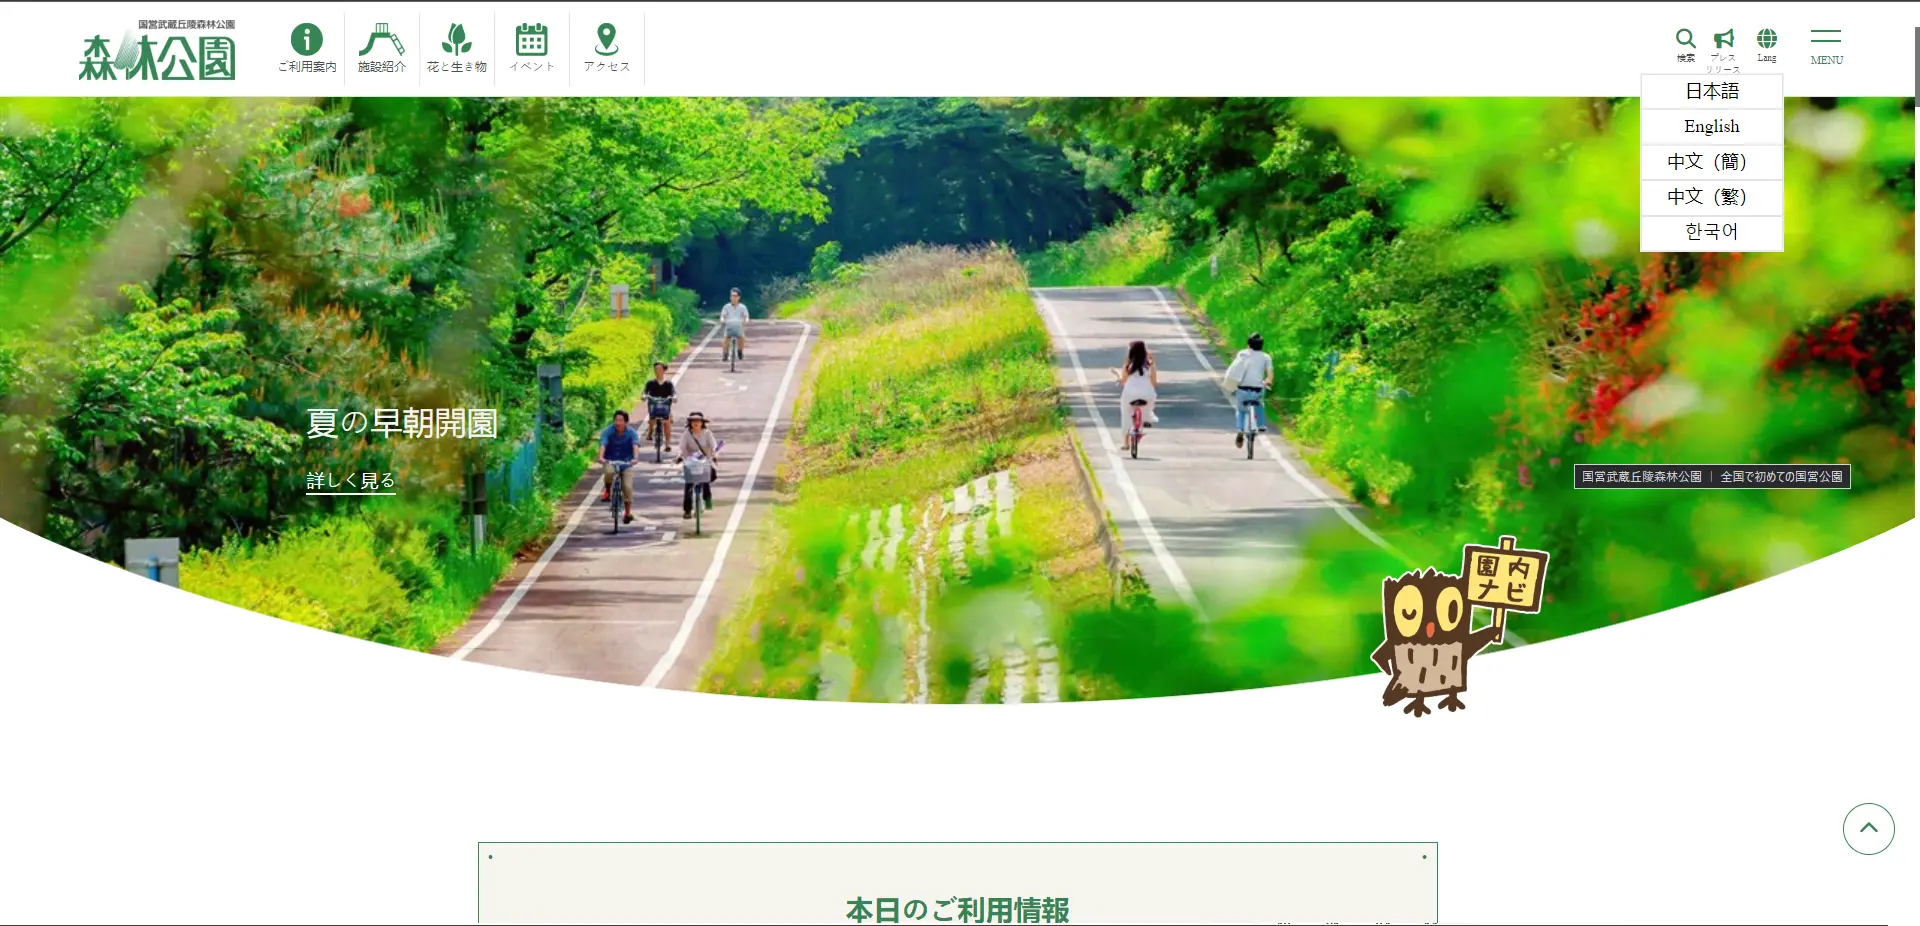Click the 夏の早朝開園 banner heading
1920x926 pixels.
tap(402, 423)
